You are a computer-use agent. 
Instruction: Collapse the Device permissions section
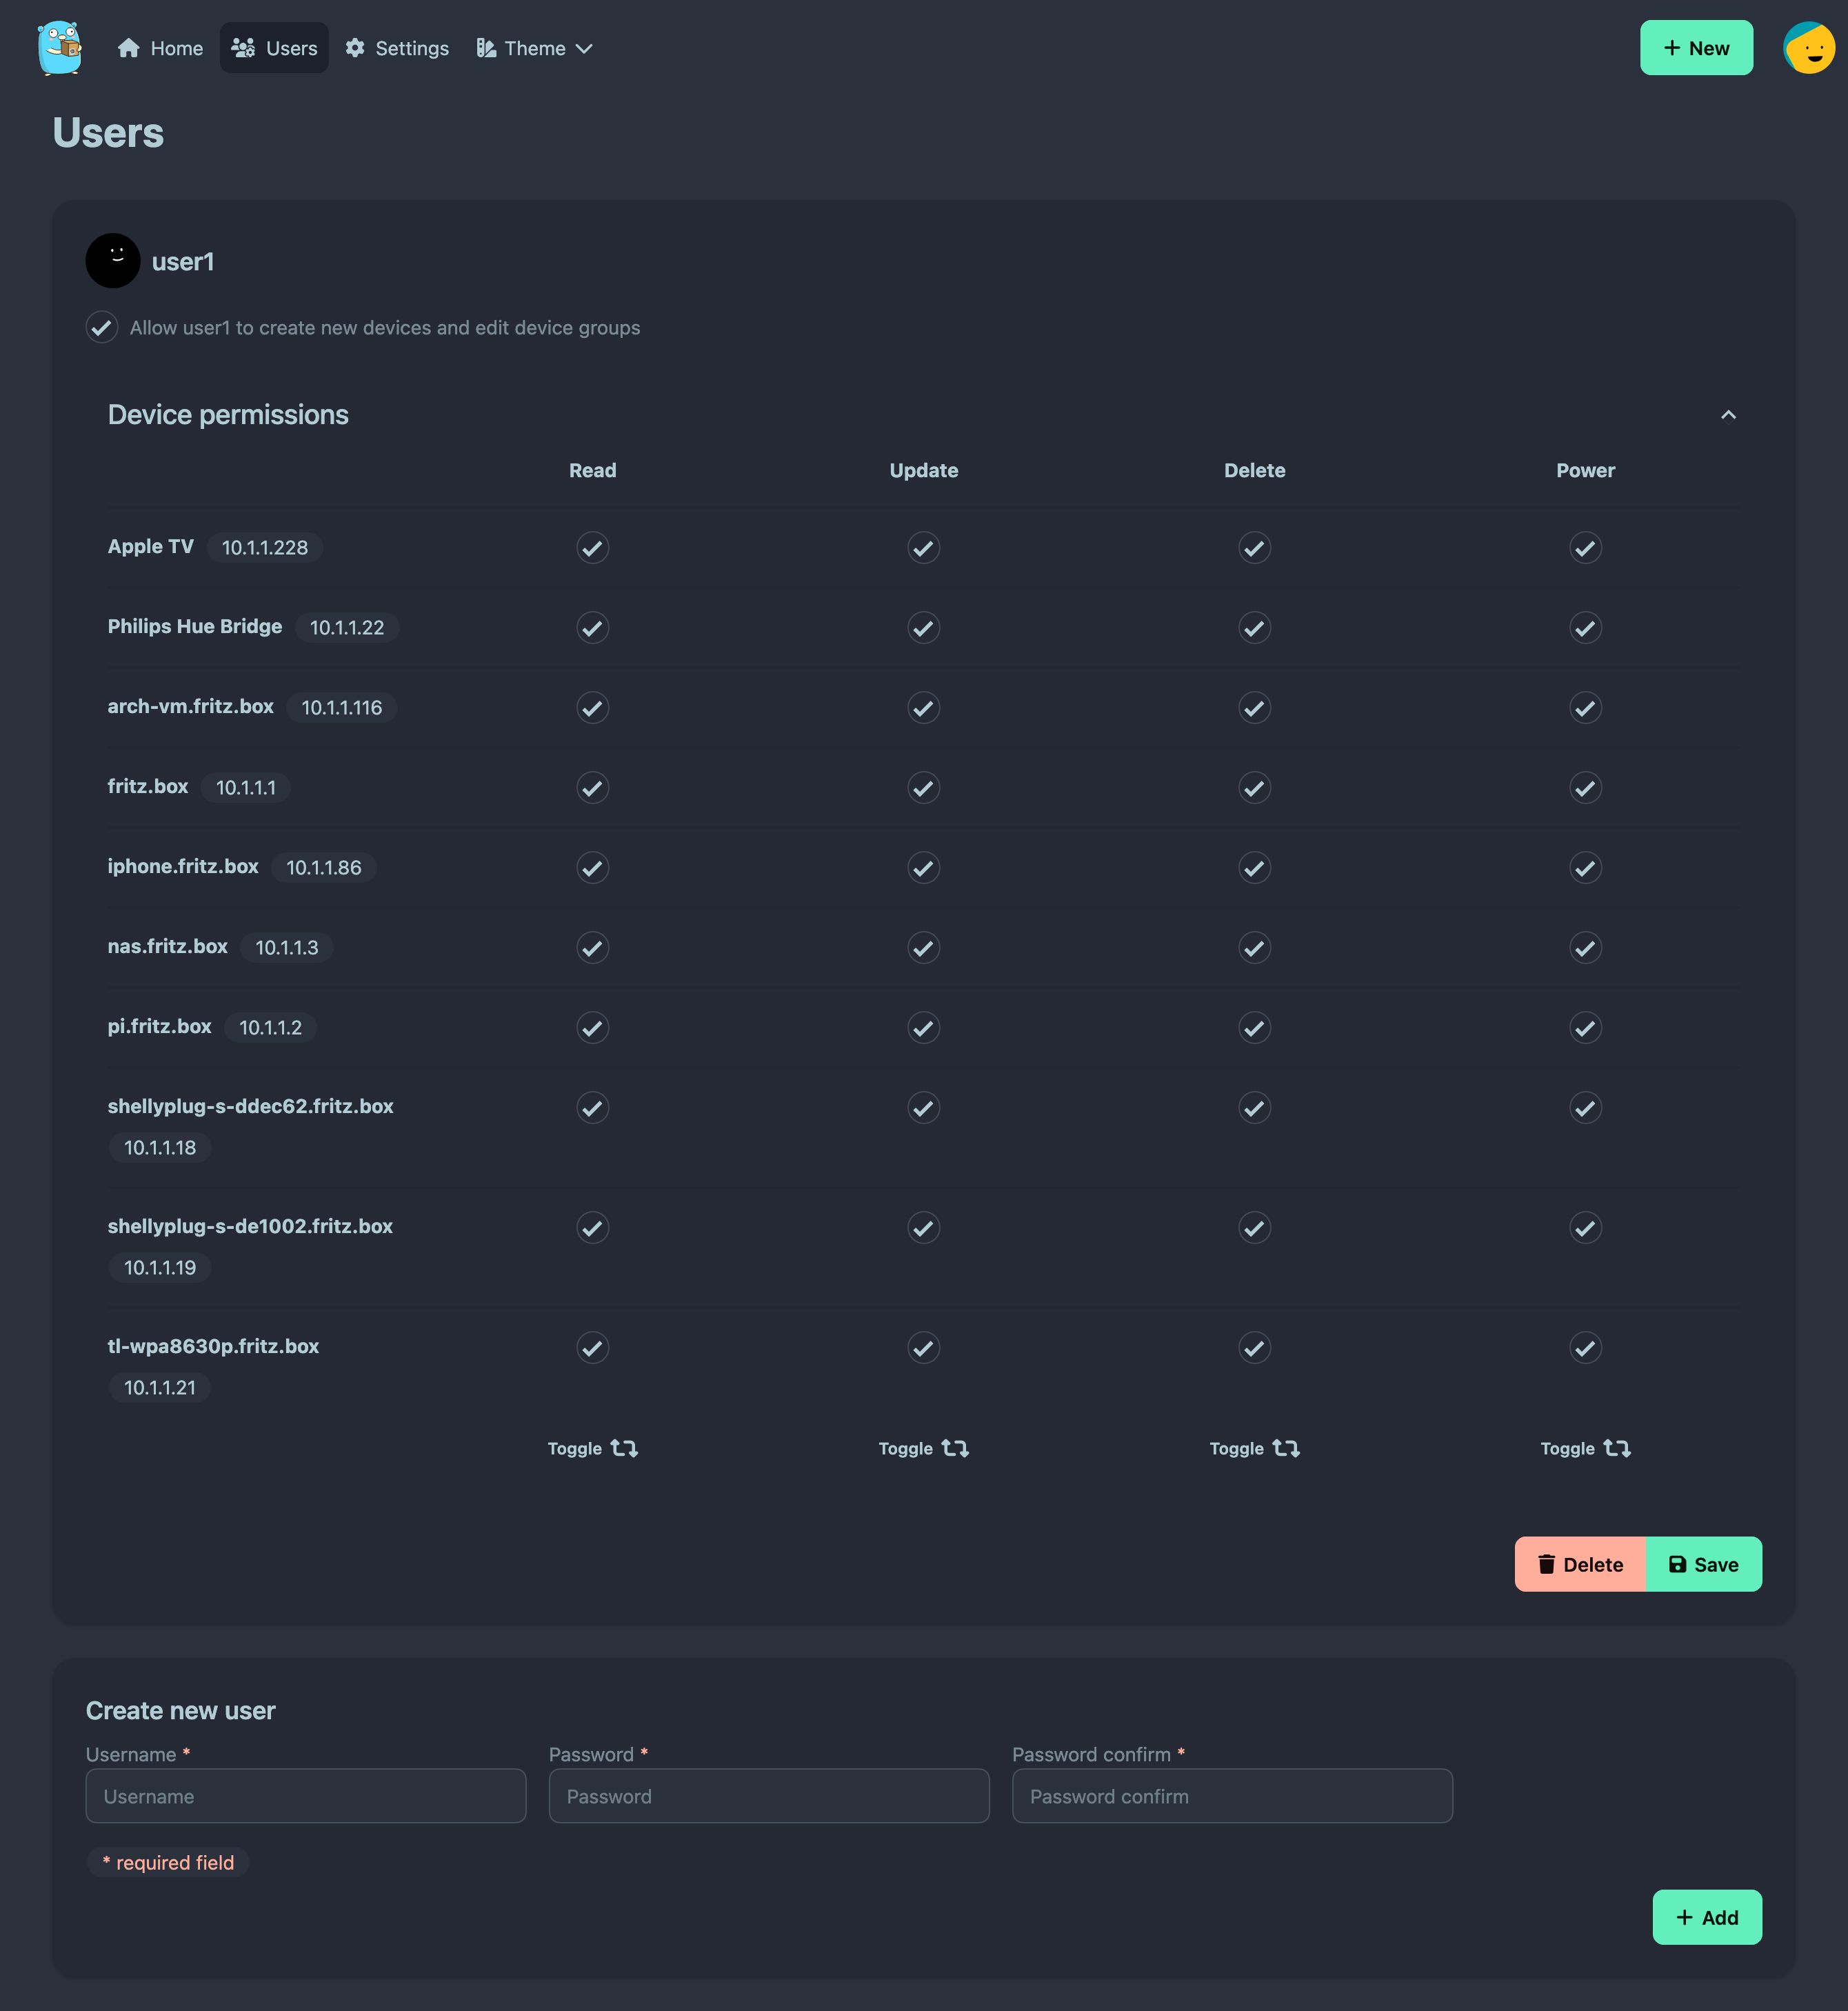pos(1727,415)
